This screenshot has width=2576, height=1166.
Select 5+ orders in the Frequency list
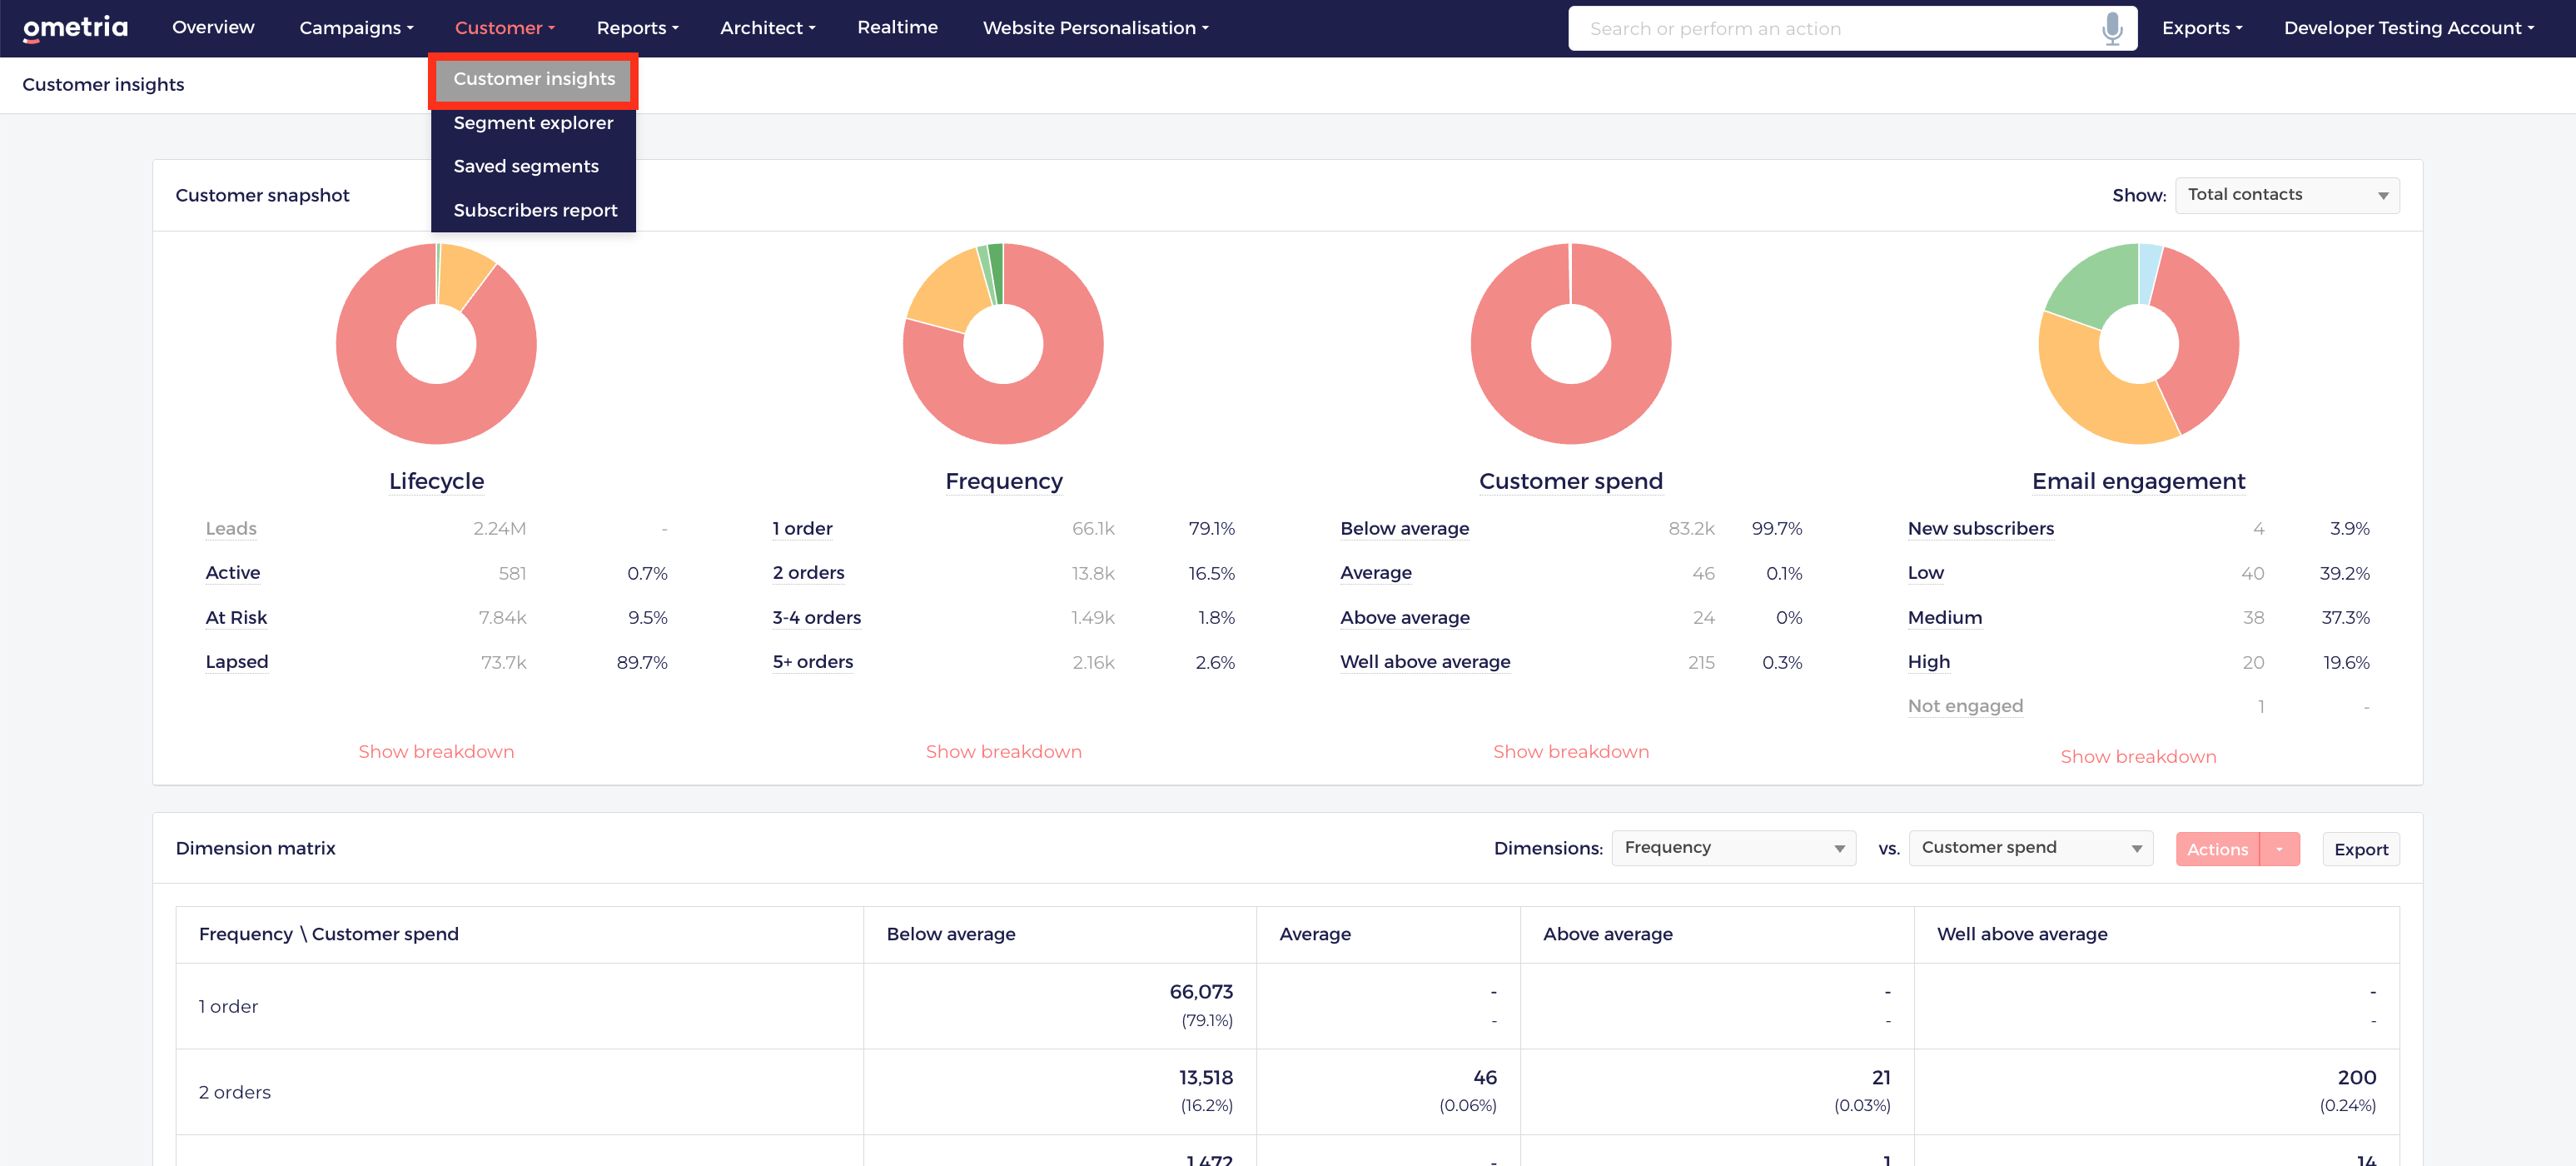click(812, 662)
